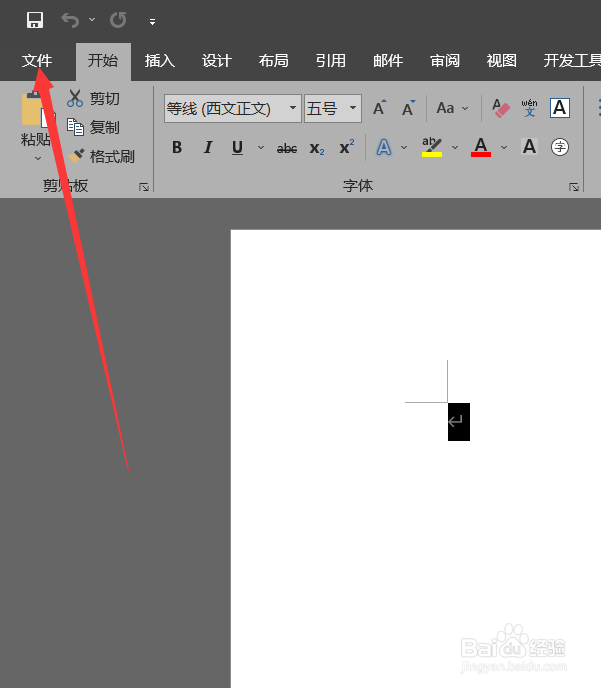Switch to the 设计 (Design) tab
Screen dimensions: 601x688
217,61
